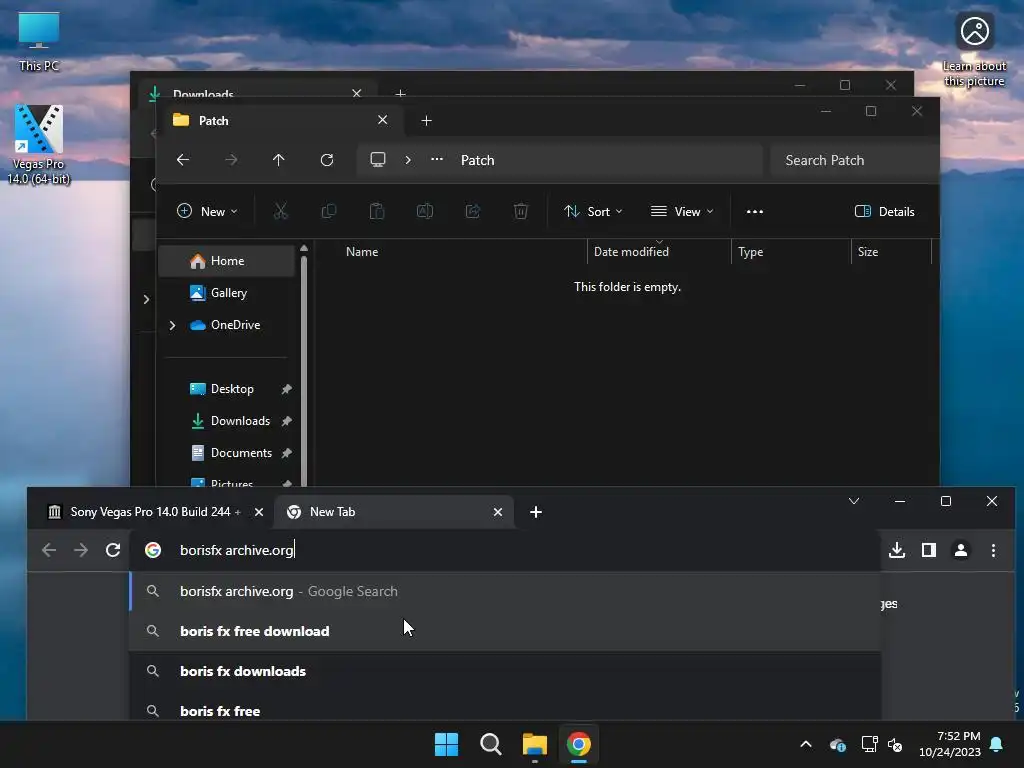Go back in Patch Explorer window
The width and height of the screenshot is (1024, 768).
[x=183, y=160]
